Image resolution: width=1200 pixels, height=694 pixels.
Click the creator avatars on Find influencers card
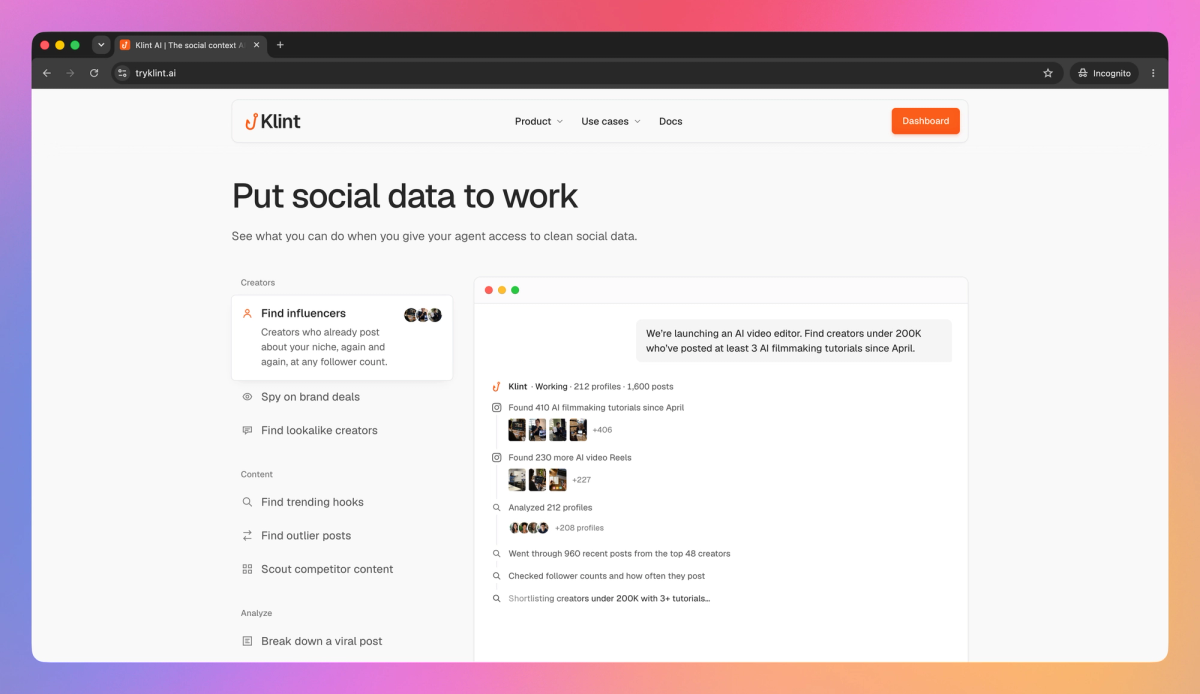[x=423, y=315]
